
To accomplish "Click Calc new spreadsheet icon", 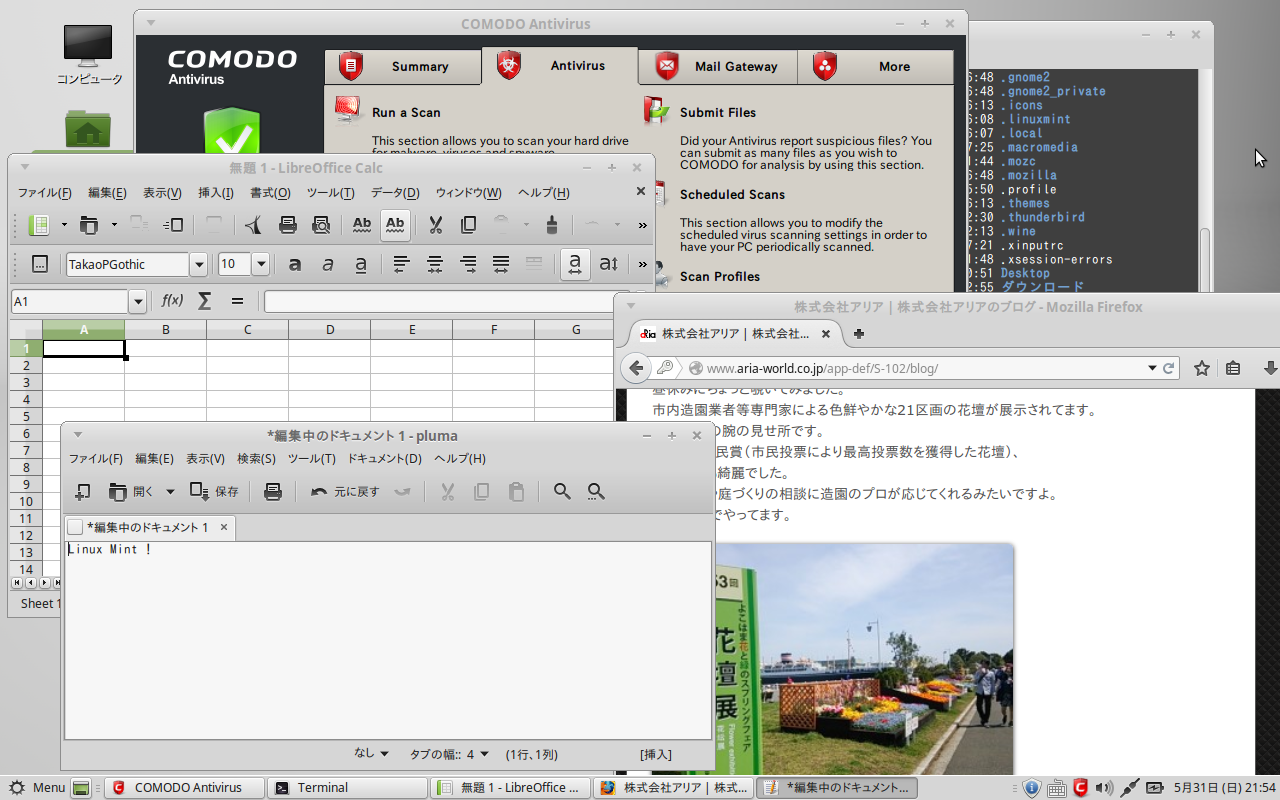I will pos(40,225).
